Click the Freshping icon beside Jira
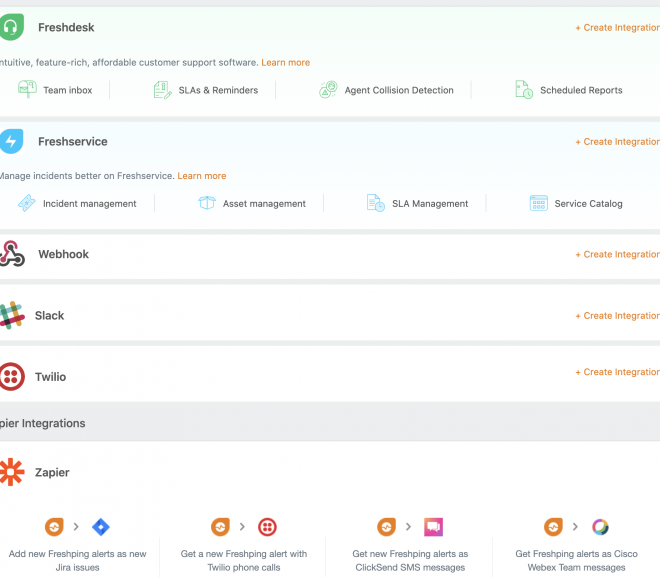The image size is (660, 577). [x=54, y=526]
